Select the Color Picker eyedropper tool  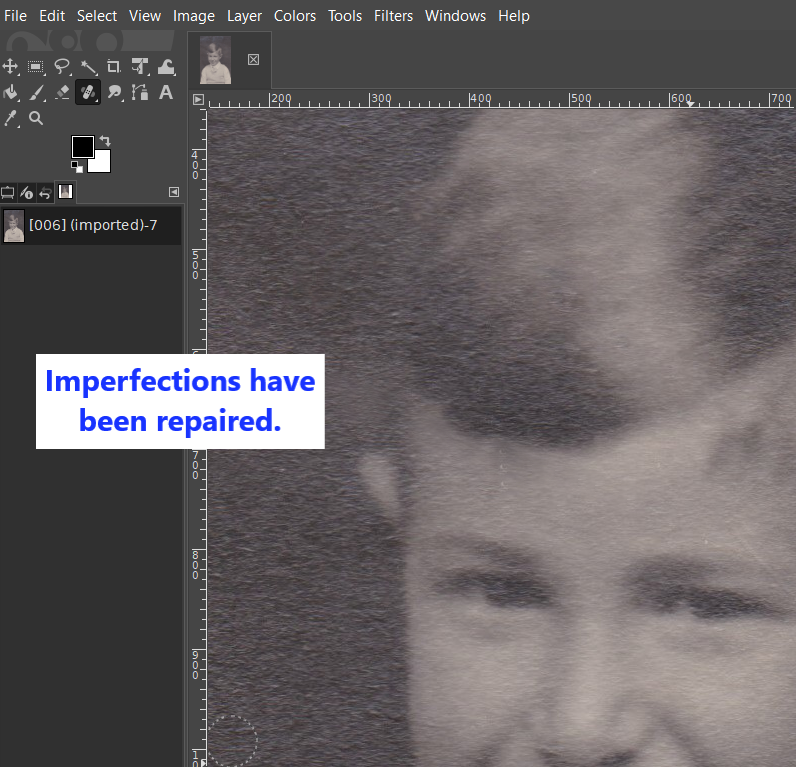[11, 118]
